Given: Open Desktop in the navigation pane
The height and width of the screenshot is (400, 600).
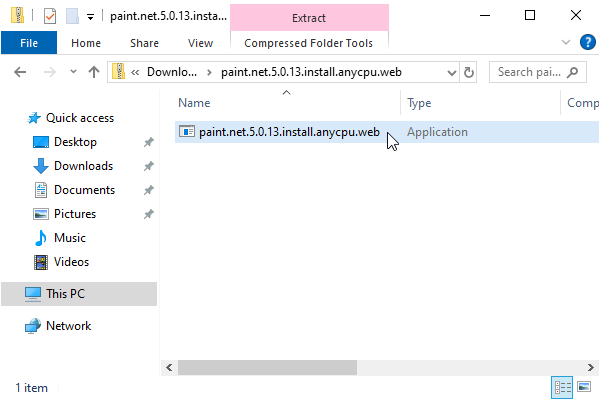Looking at the screenshot, I should tap(75, 142).
